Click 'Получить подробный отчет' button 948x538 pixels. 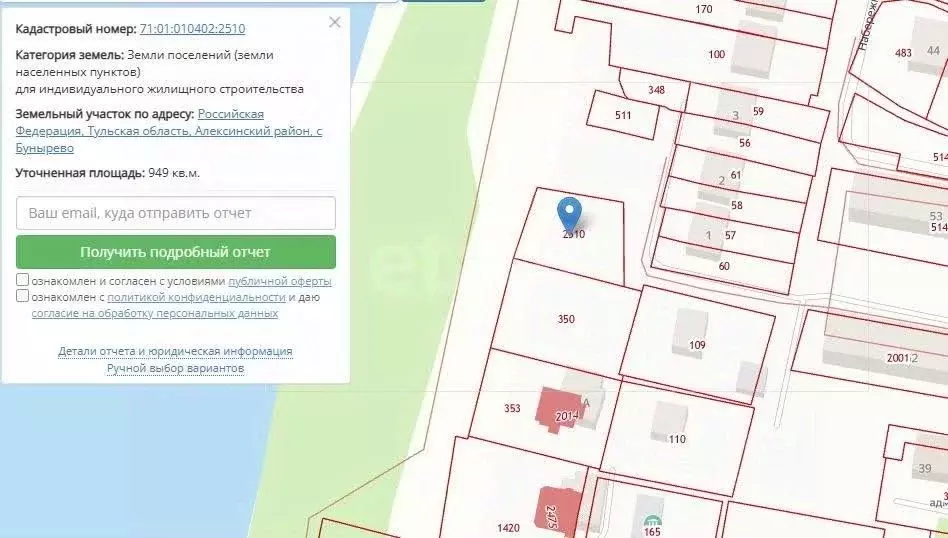[176, 252]
